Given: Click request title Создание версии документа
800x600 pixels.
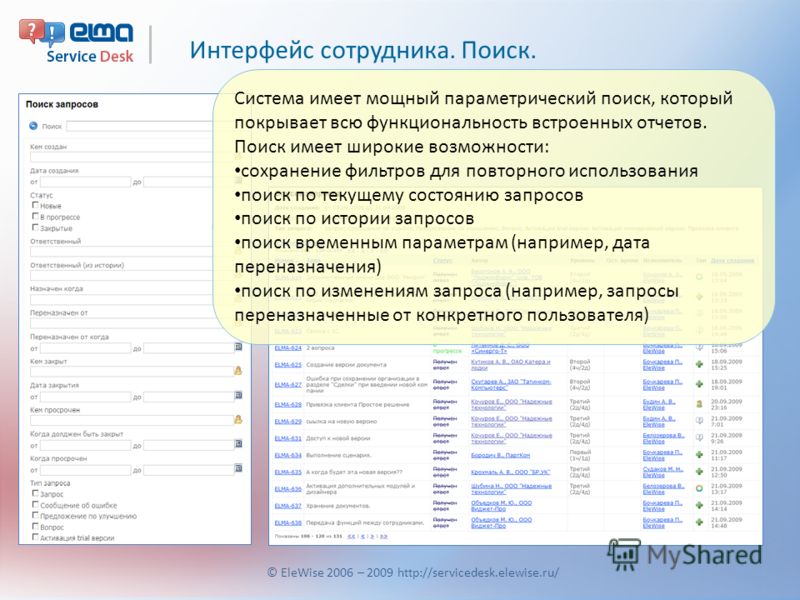Looking at the screenshot, I should 346,365.
